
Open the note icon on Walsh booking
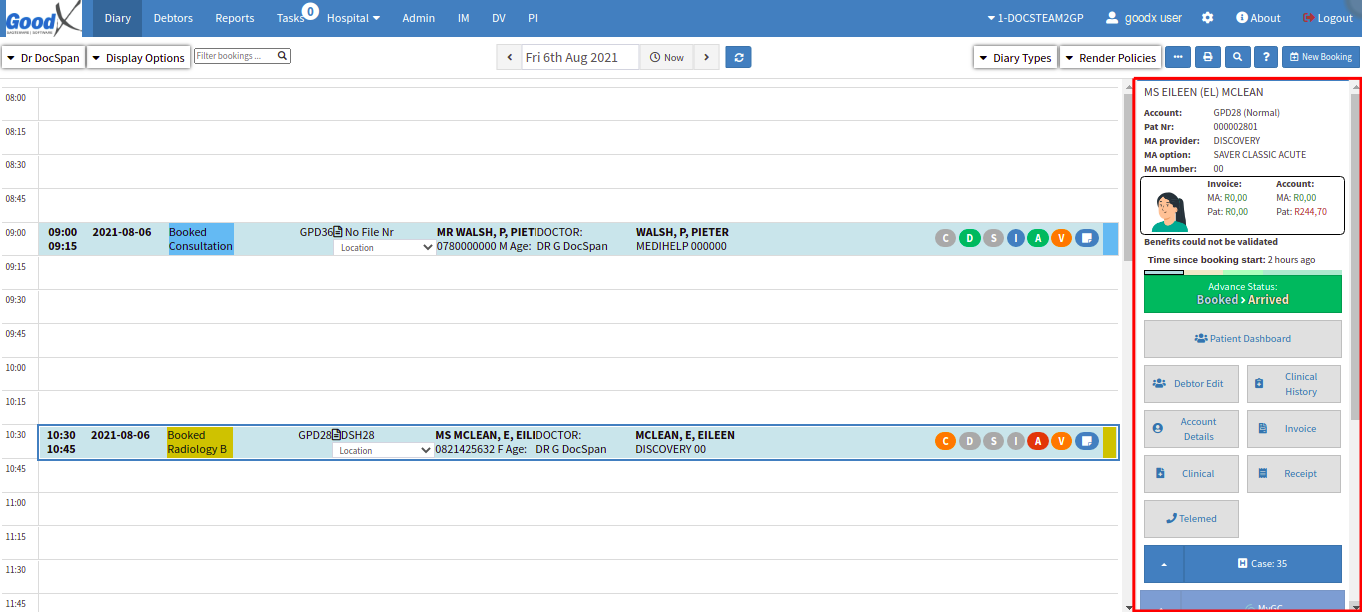(x=1087, y=238)
